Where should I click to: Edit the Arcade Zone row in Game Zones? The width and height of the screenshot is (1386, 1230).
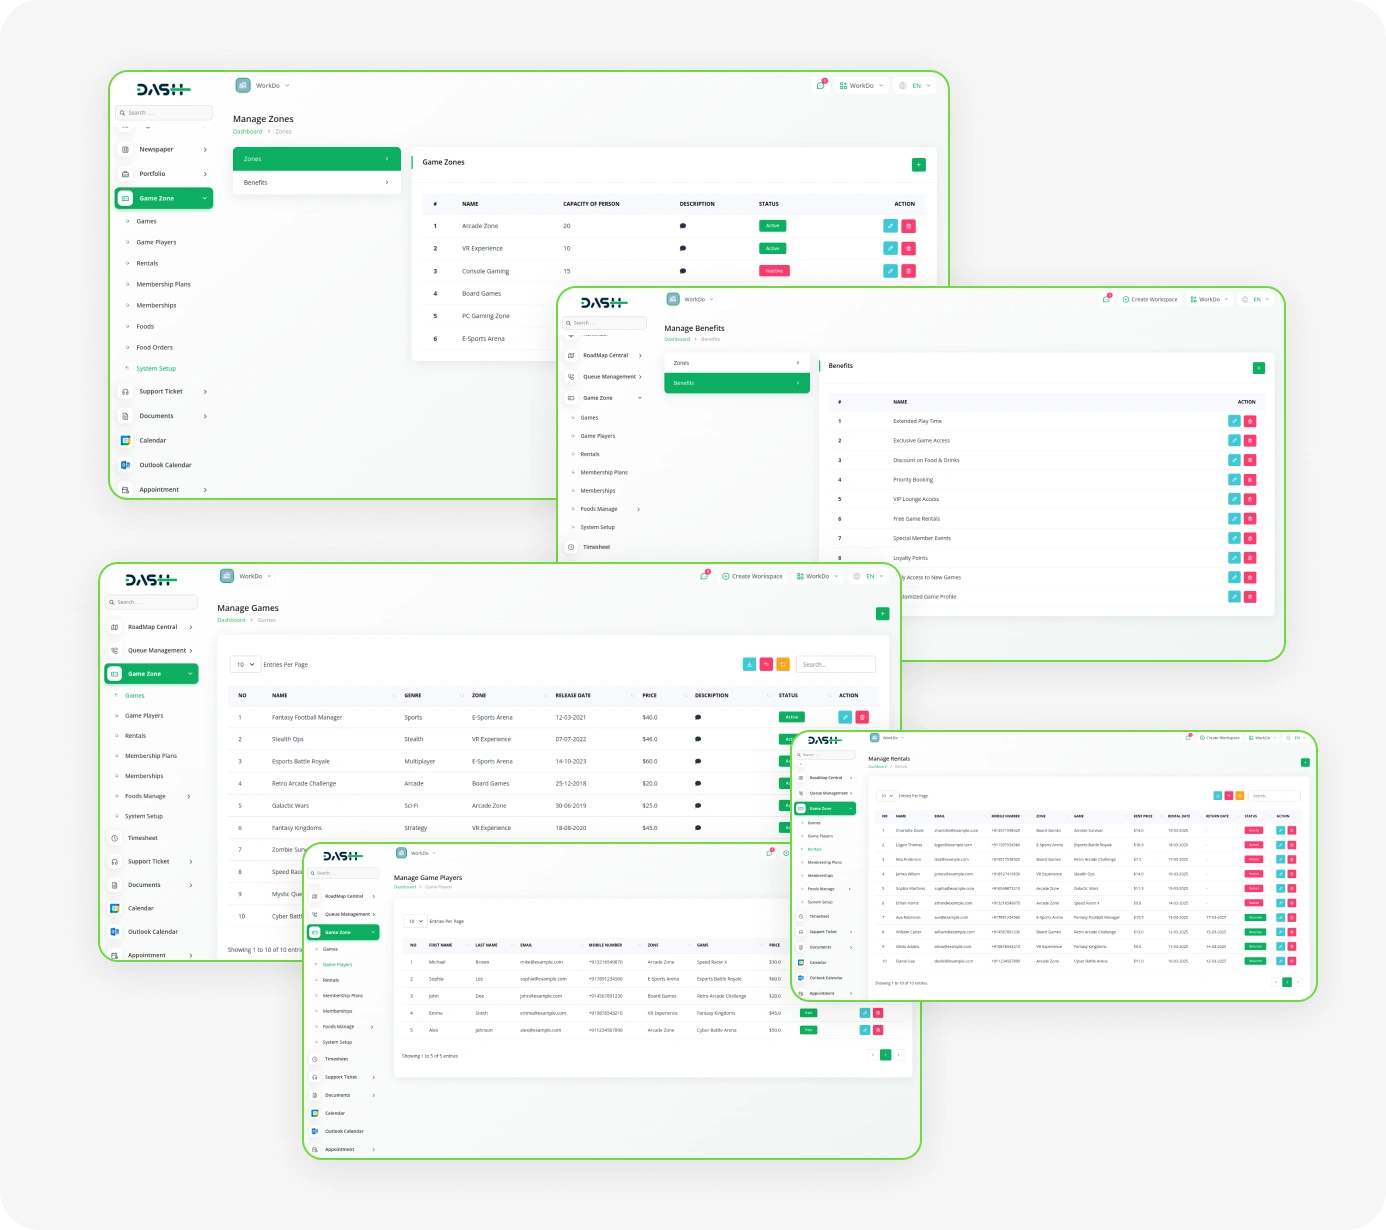coord(890,226)
